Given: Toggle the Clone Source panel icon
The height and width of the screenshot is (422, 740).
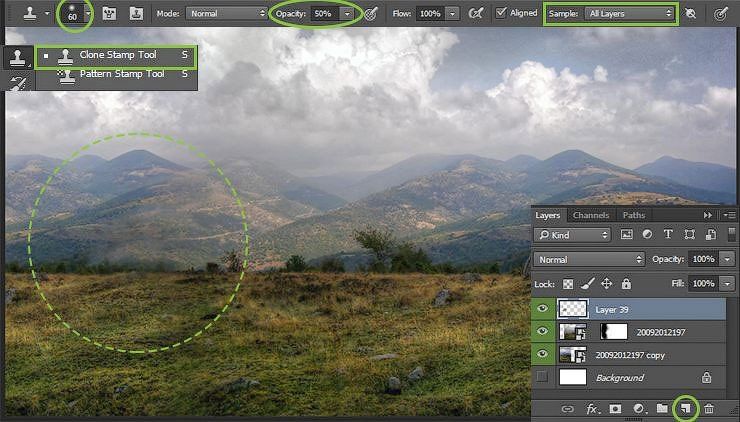Looking at the screenshot, I should pos(136,14).
